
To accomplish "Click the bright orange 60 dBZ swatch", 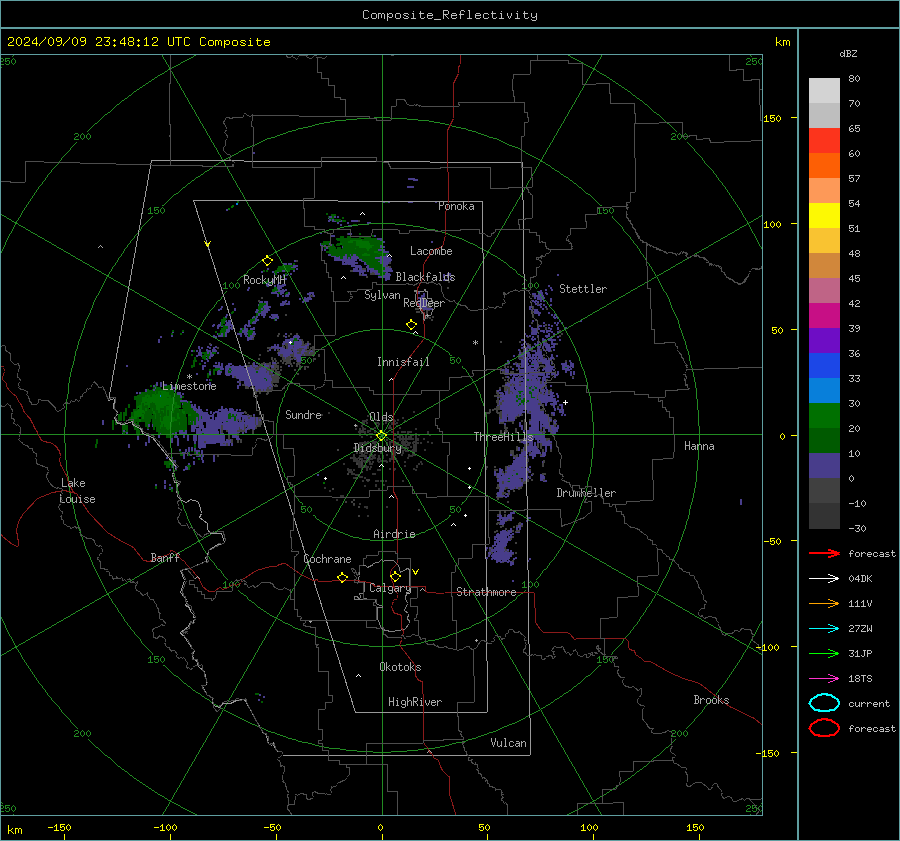I will (824, 165).
